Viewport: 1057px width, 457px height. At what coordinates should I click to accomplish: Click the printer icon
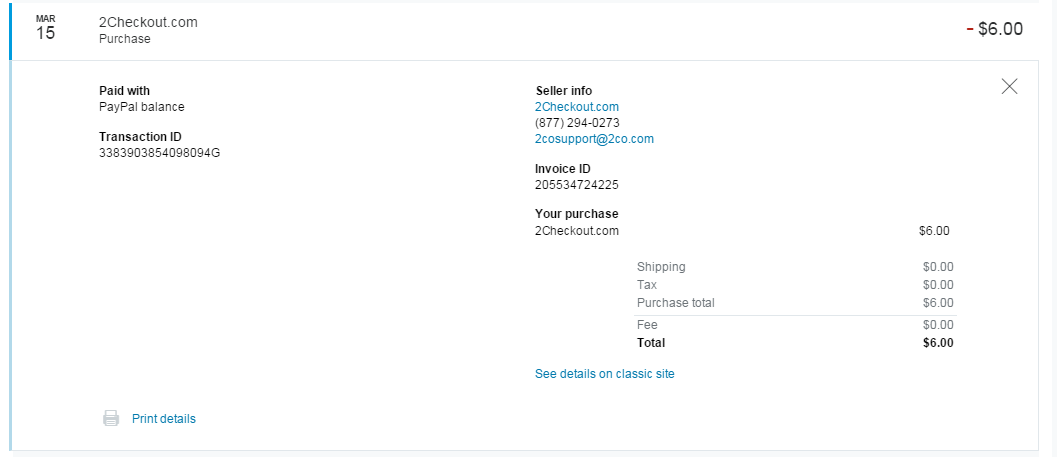[111, 419]
